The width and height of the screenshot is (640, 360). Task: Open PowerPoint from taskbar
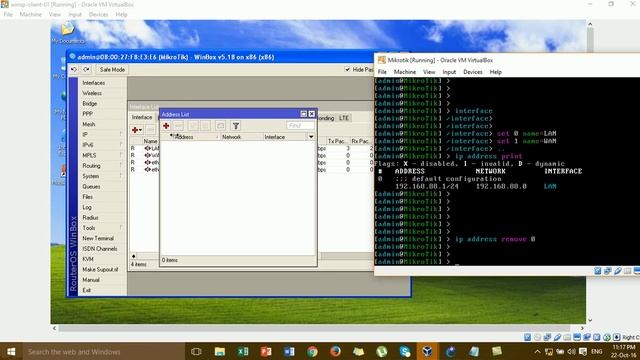tap(266, 351)
